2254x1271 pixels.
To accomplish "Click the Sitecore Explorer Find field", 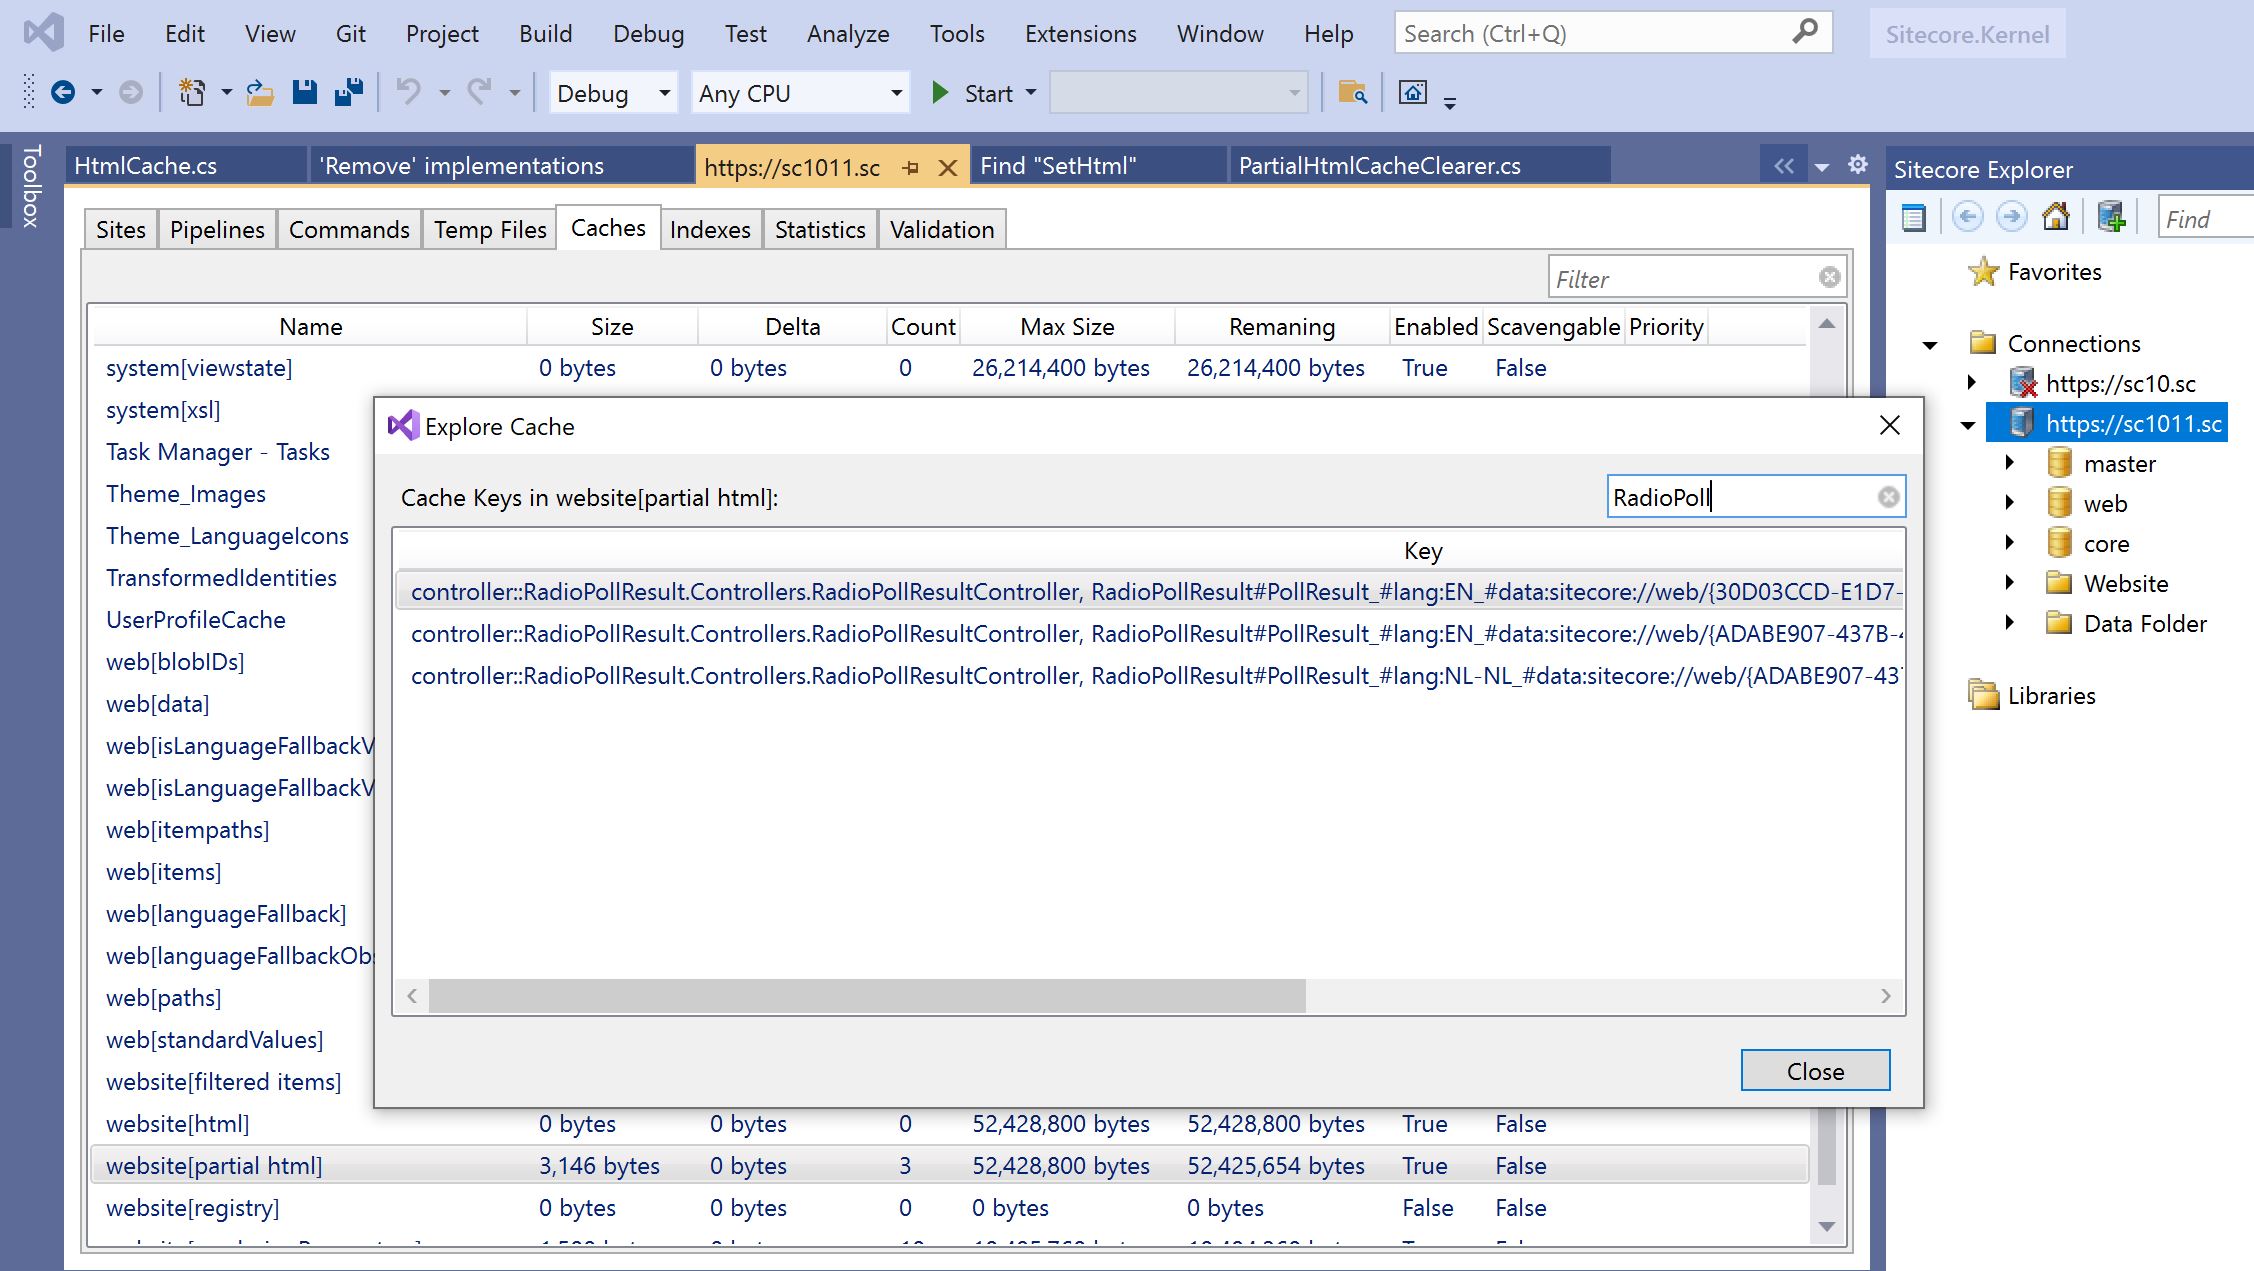I will [x=2205, y=218].
